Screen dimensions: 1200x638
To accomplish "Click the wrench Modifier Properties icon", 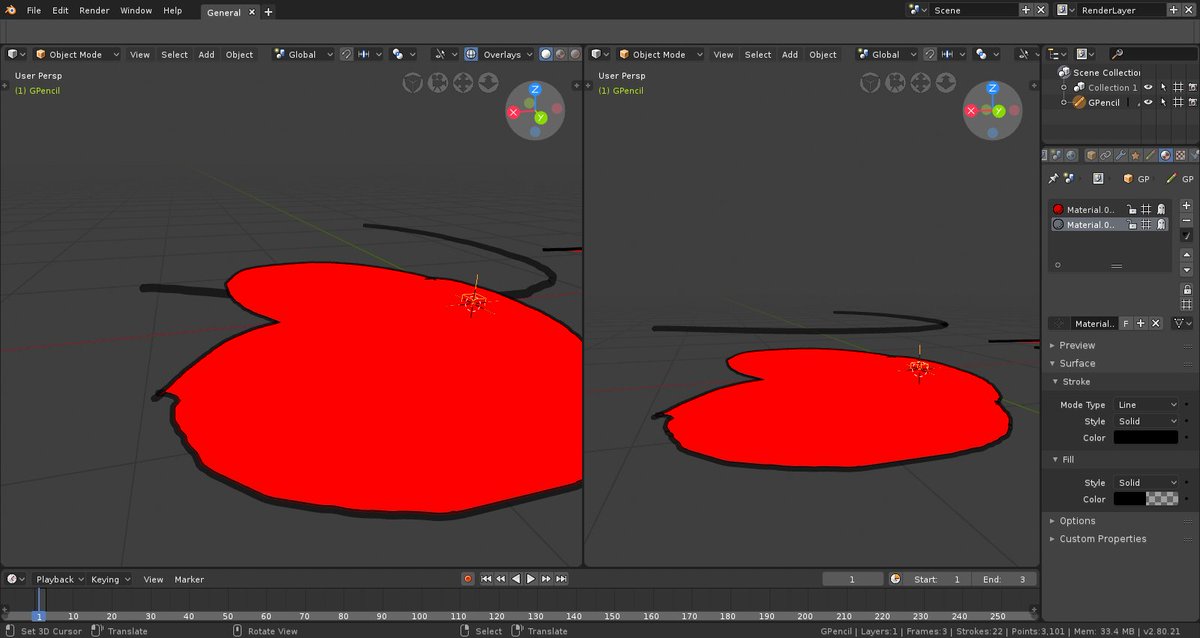I will (1119, 155).
